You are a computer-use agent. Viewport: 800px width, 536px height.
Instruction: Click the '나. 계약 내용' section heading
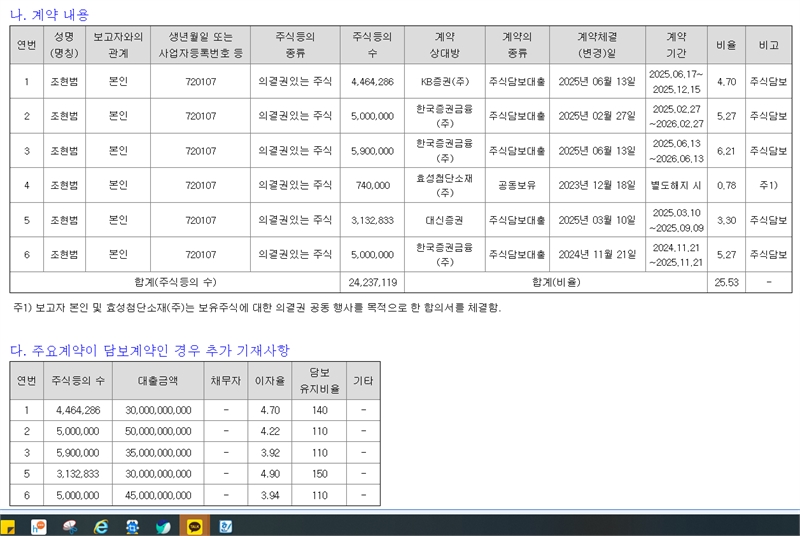click(48, 14)
